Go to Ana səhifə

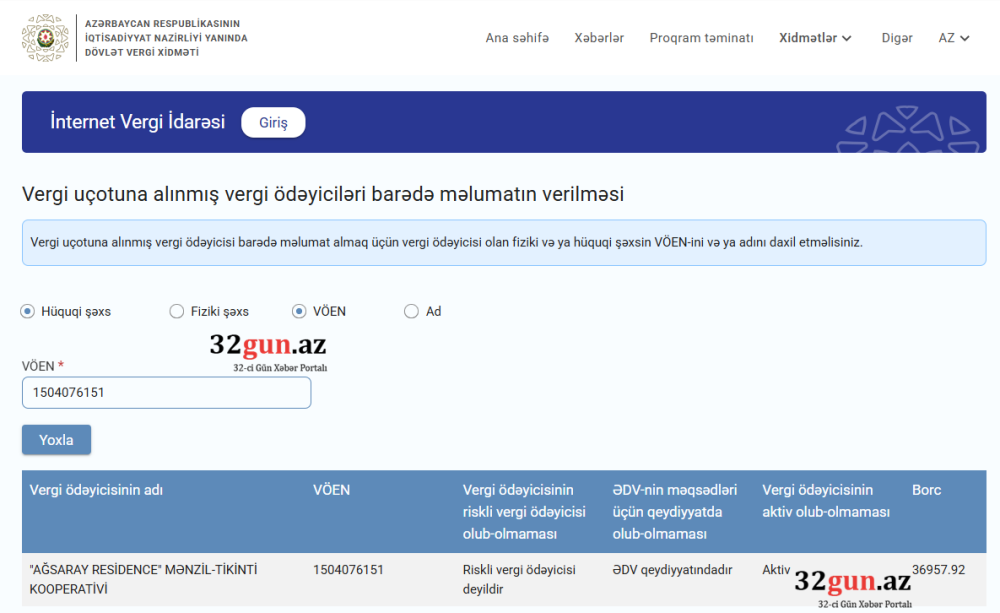[517, 38]
